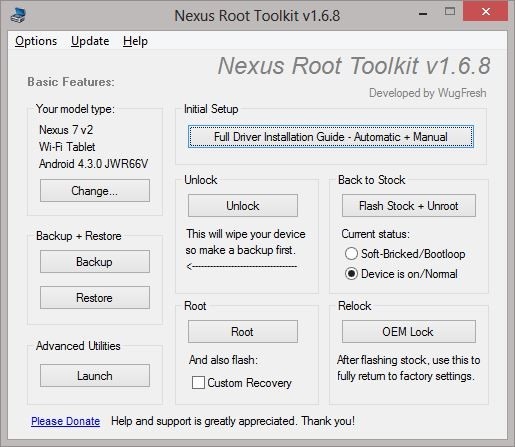The height and width of the screenshot is (447, 515).
Task: Click the 'And also flash:' label
Action: point(223,360)
